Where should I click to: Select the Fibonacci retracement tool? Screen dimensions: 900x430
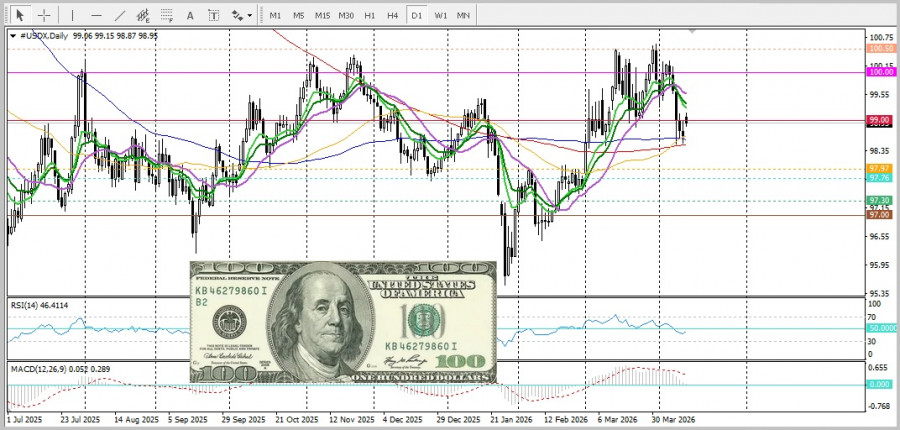[167, 16]
